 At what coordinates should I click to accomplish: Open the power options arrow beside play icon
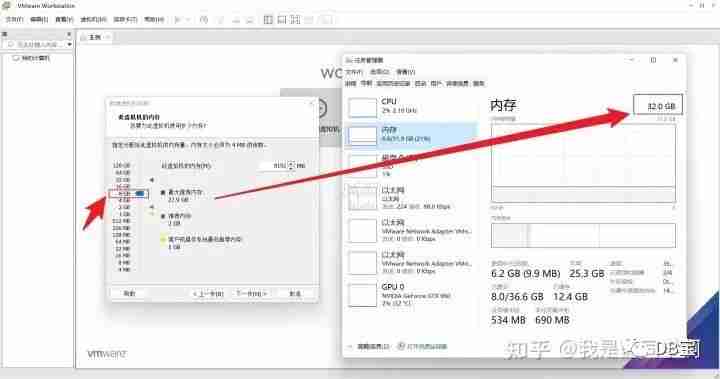187,20
